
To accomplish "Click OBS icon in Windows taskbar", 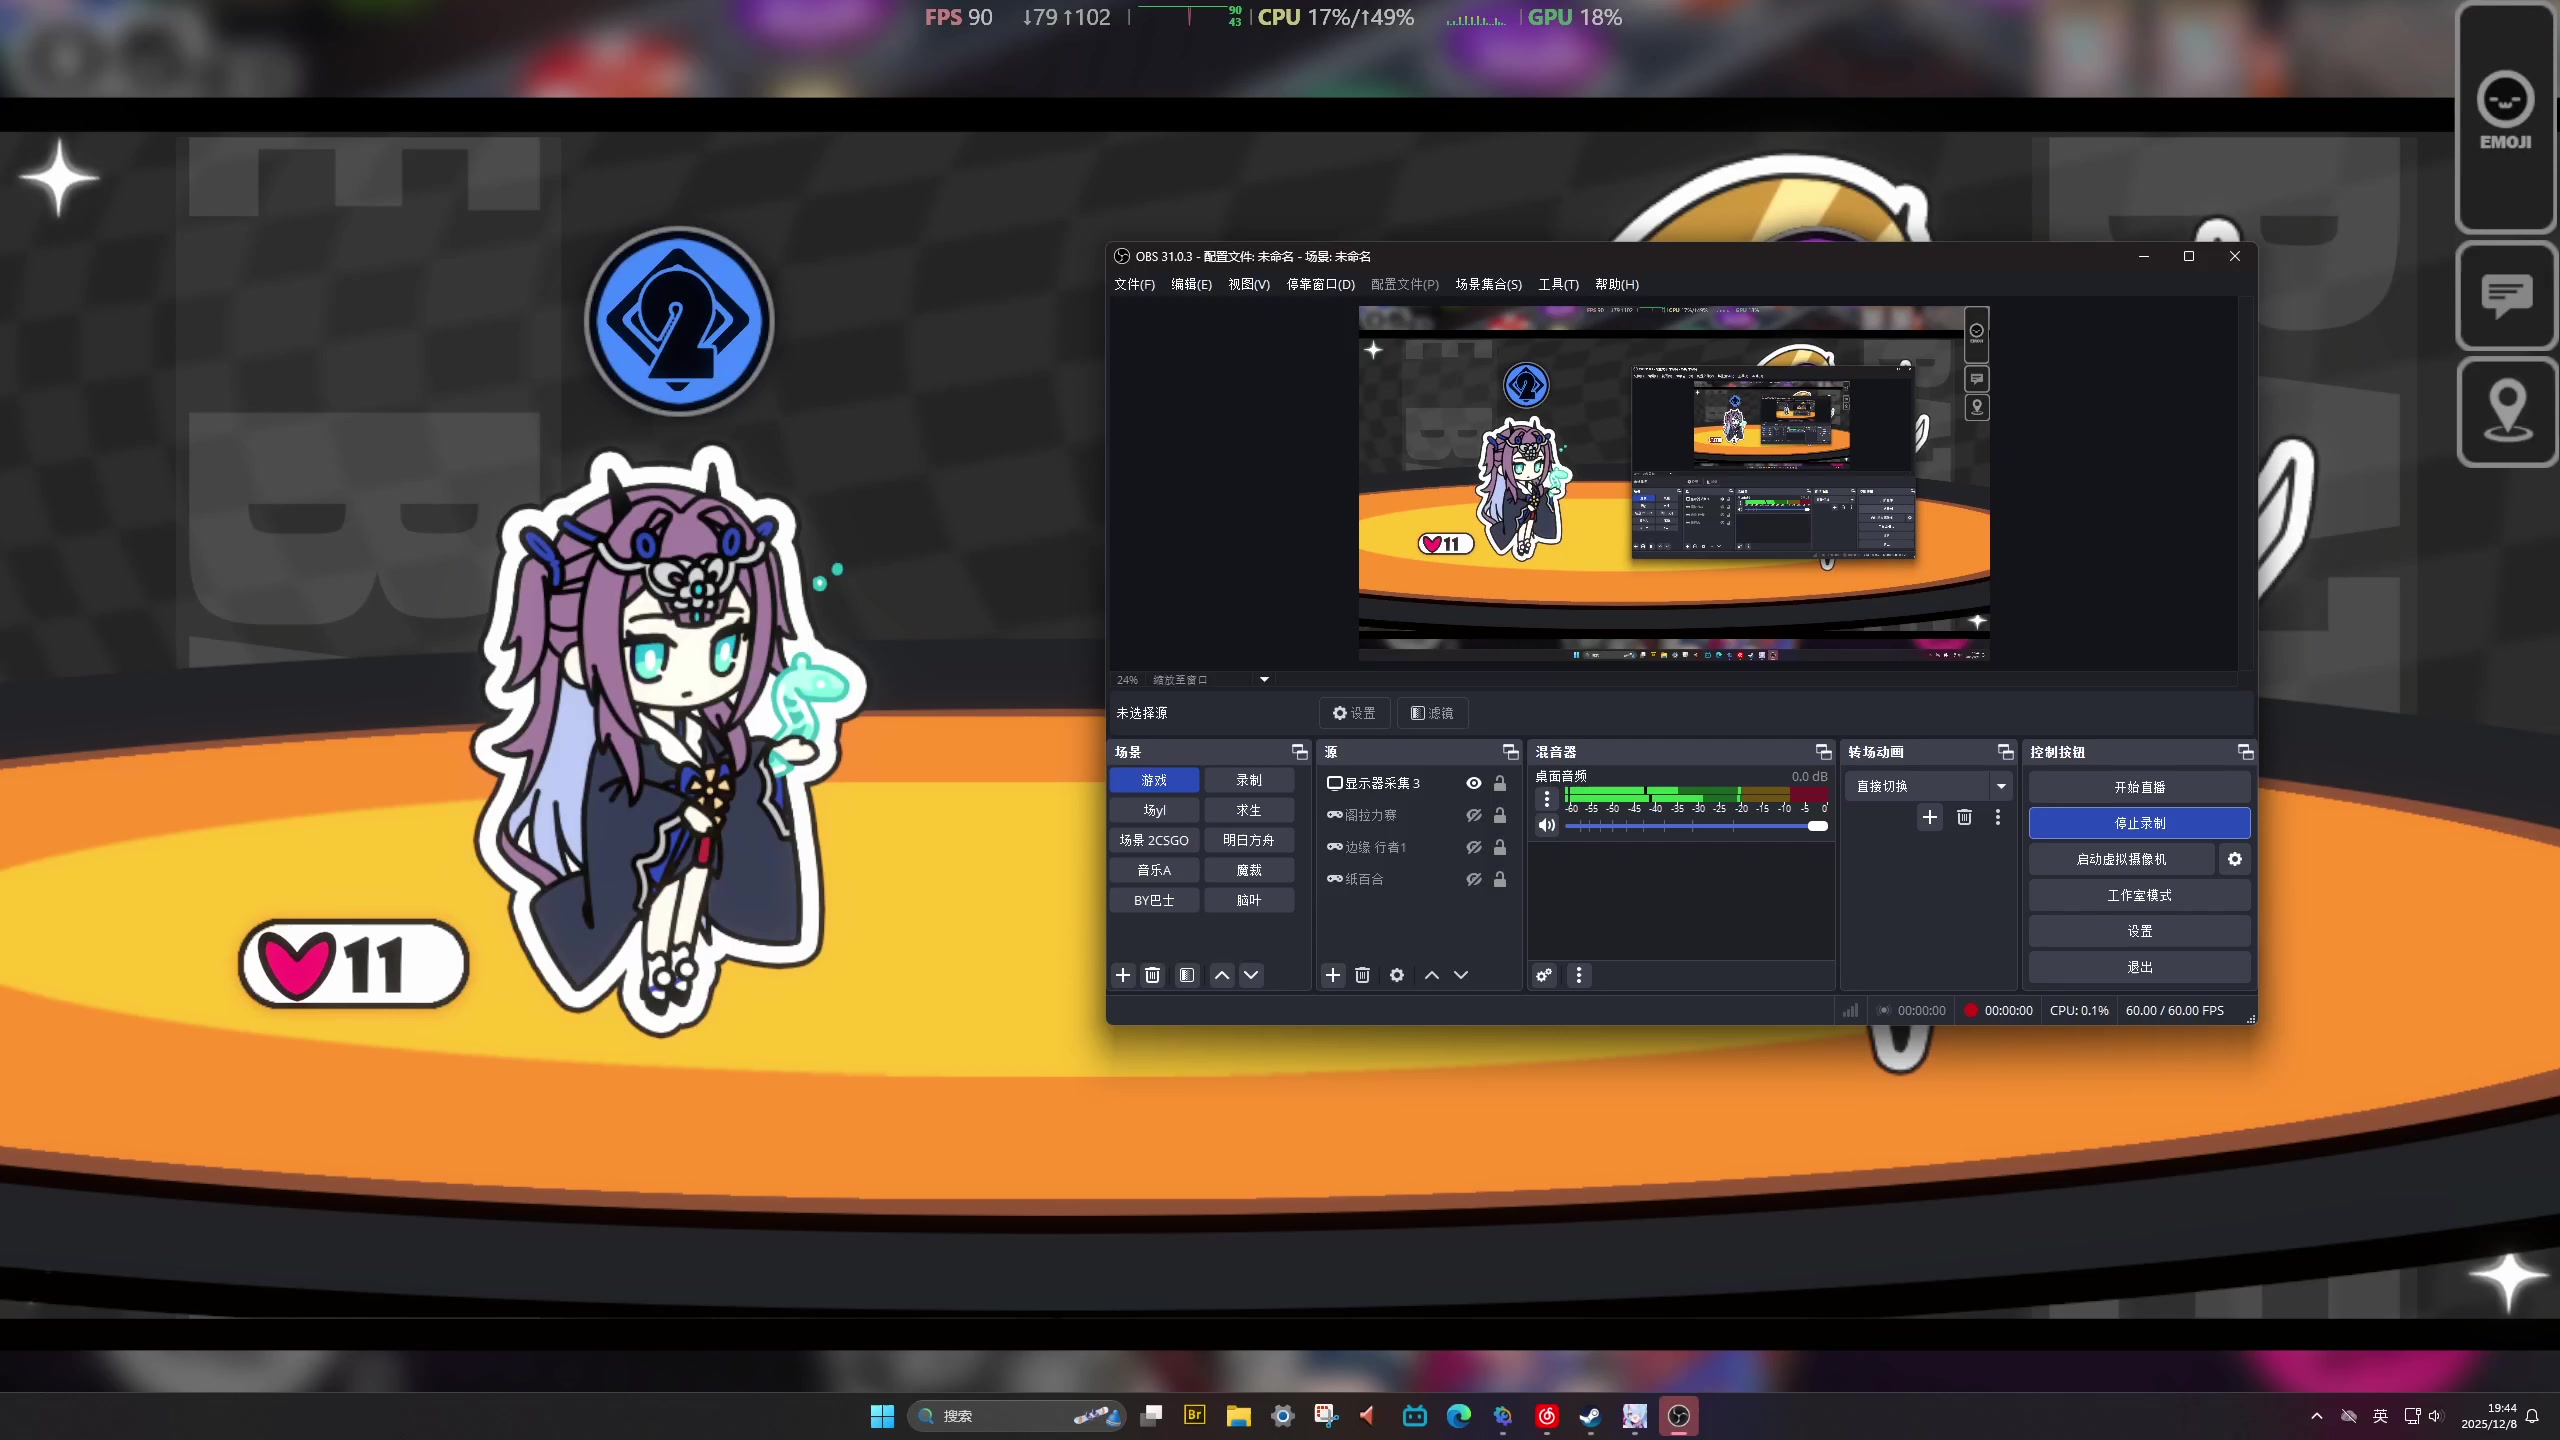I will click(1679, 1416).
